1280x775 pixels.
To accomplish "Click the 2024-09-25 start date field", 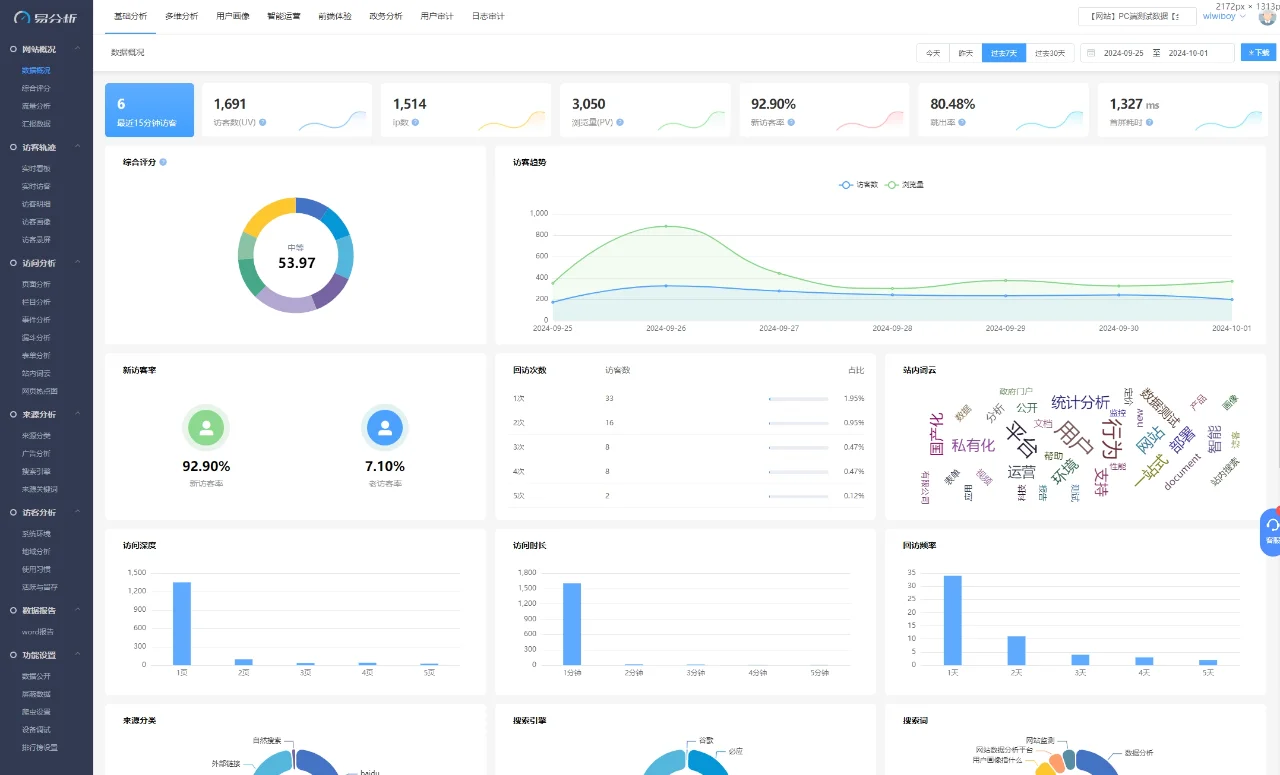I will point(1123,53).
